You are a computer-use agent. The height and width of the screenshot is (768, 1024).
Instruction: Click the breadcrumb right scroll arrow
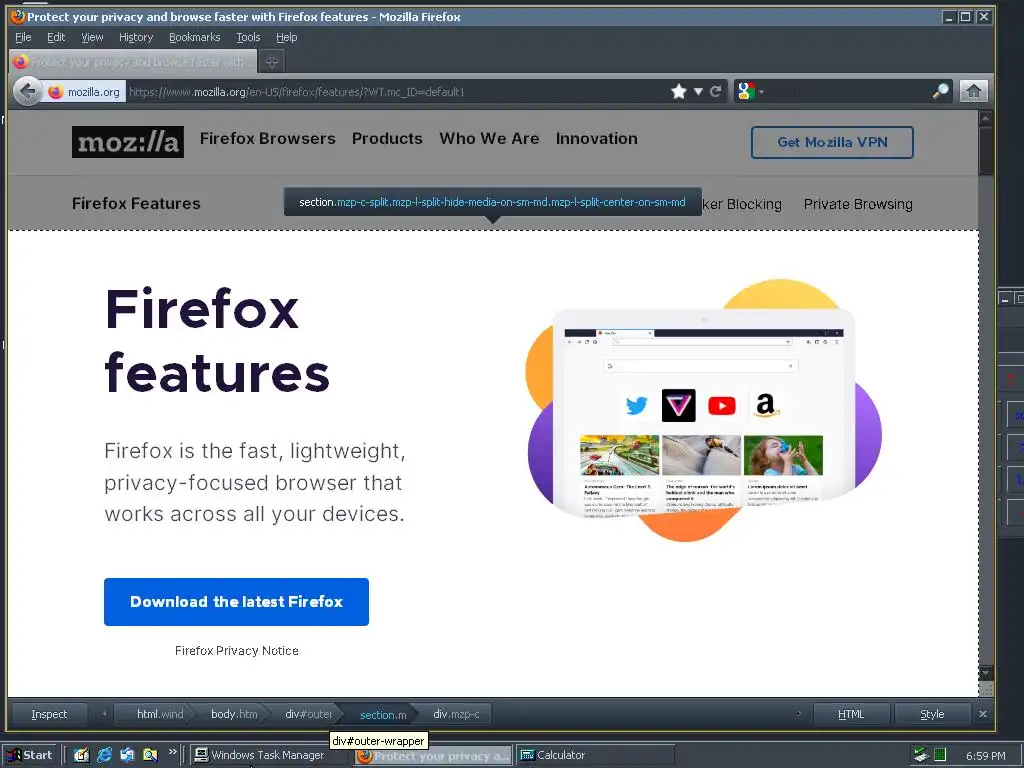tap(799, 714)
